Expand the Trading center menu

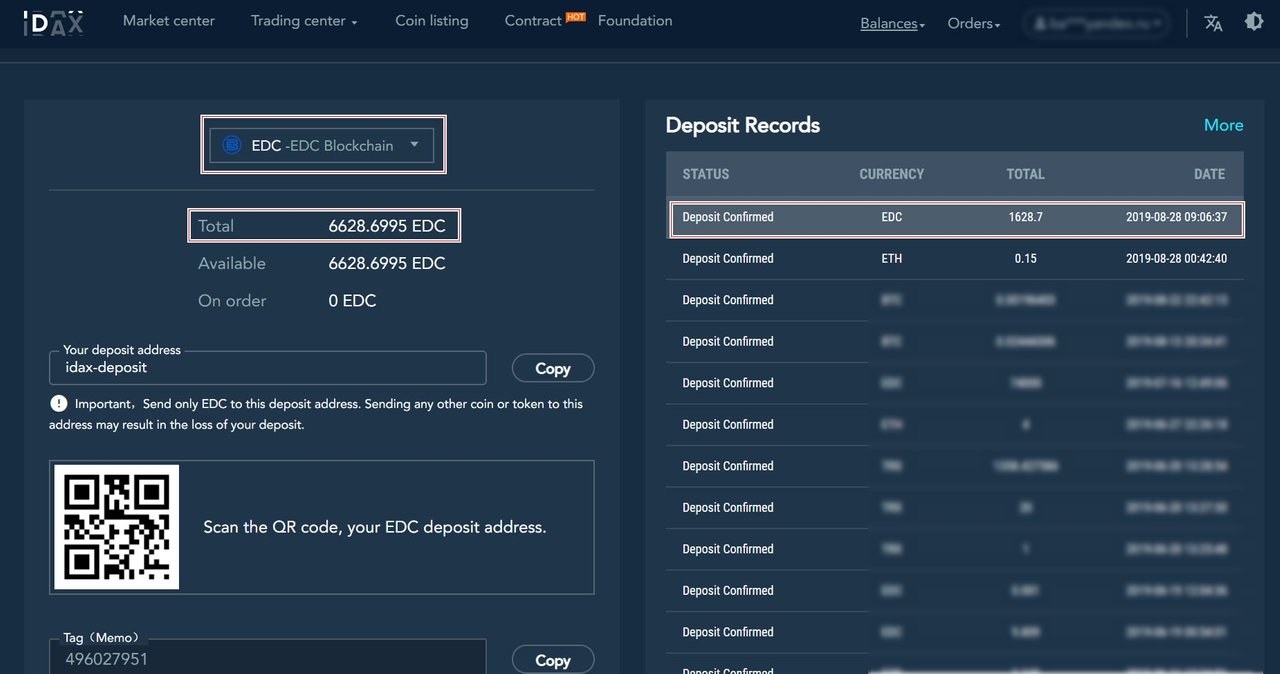click(304, 21)
